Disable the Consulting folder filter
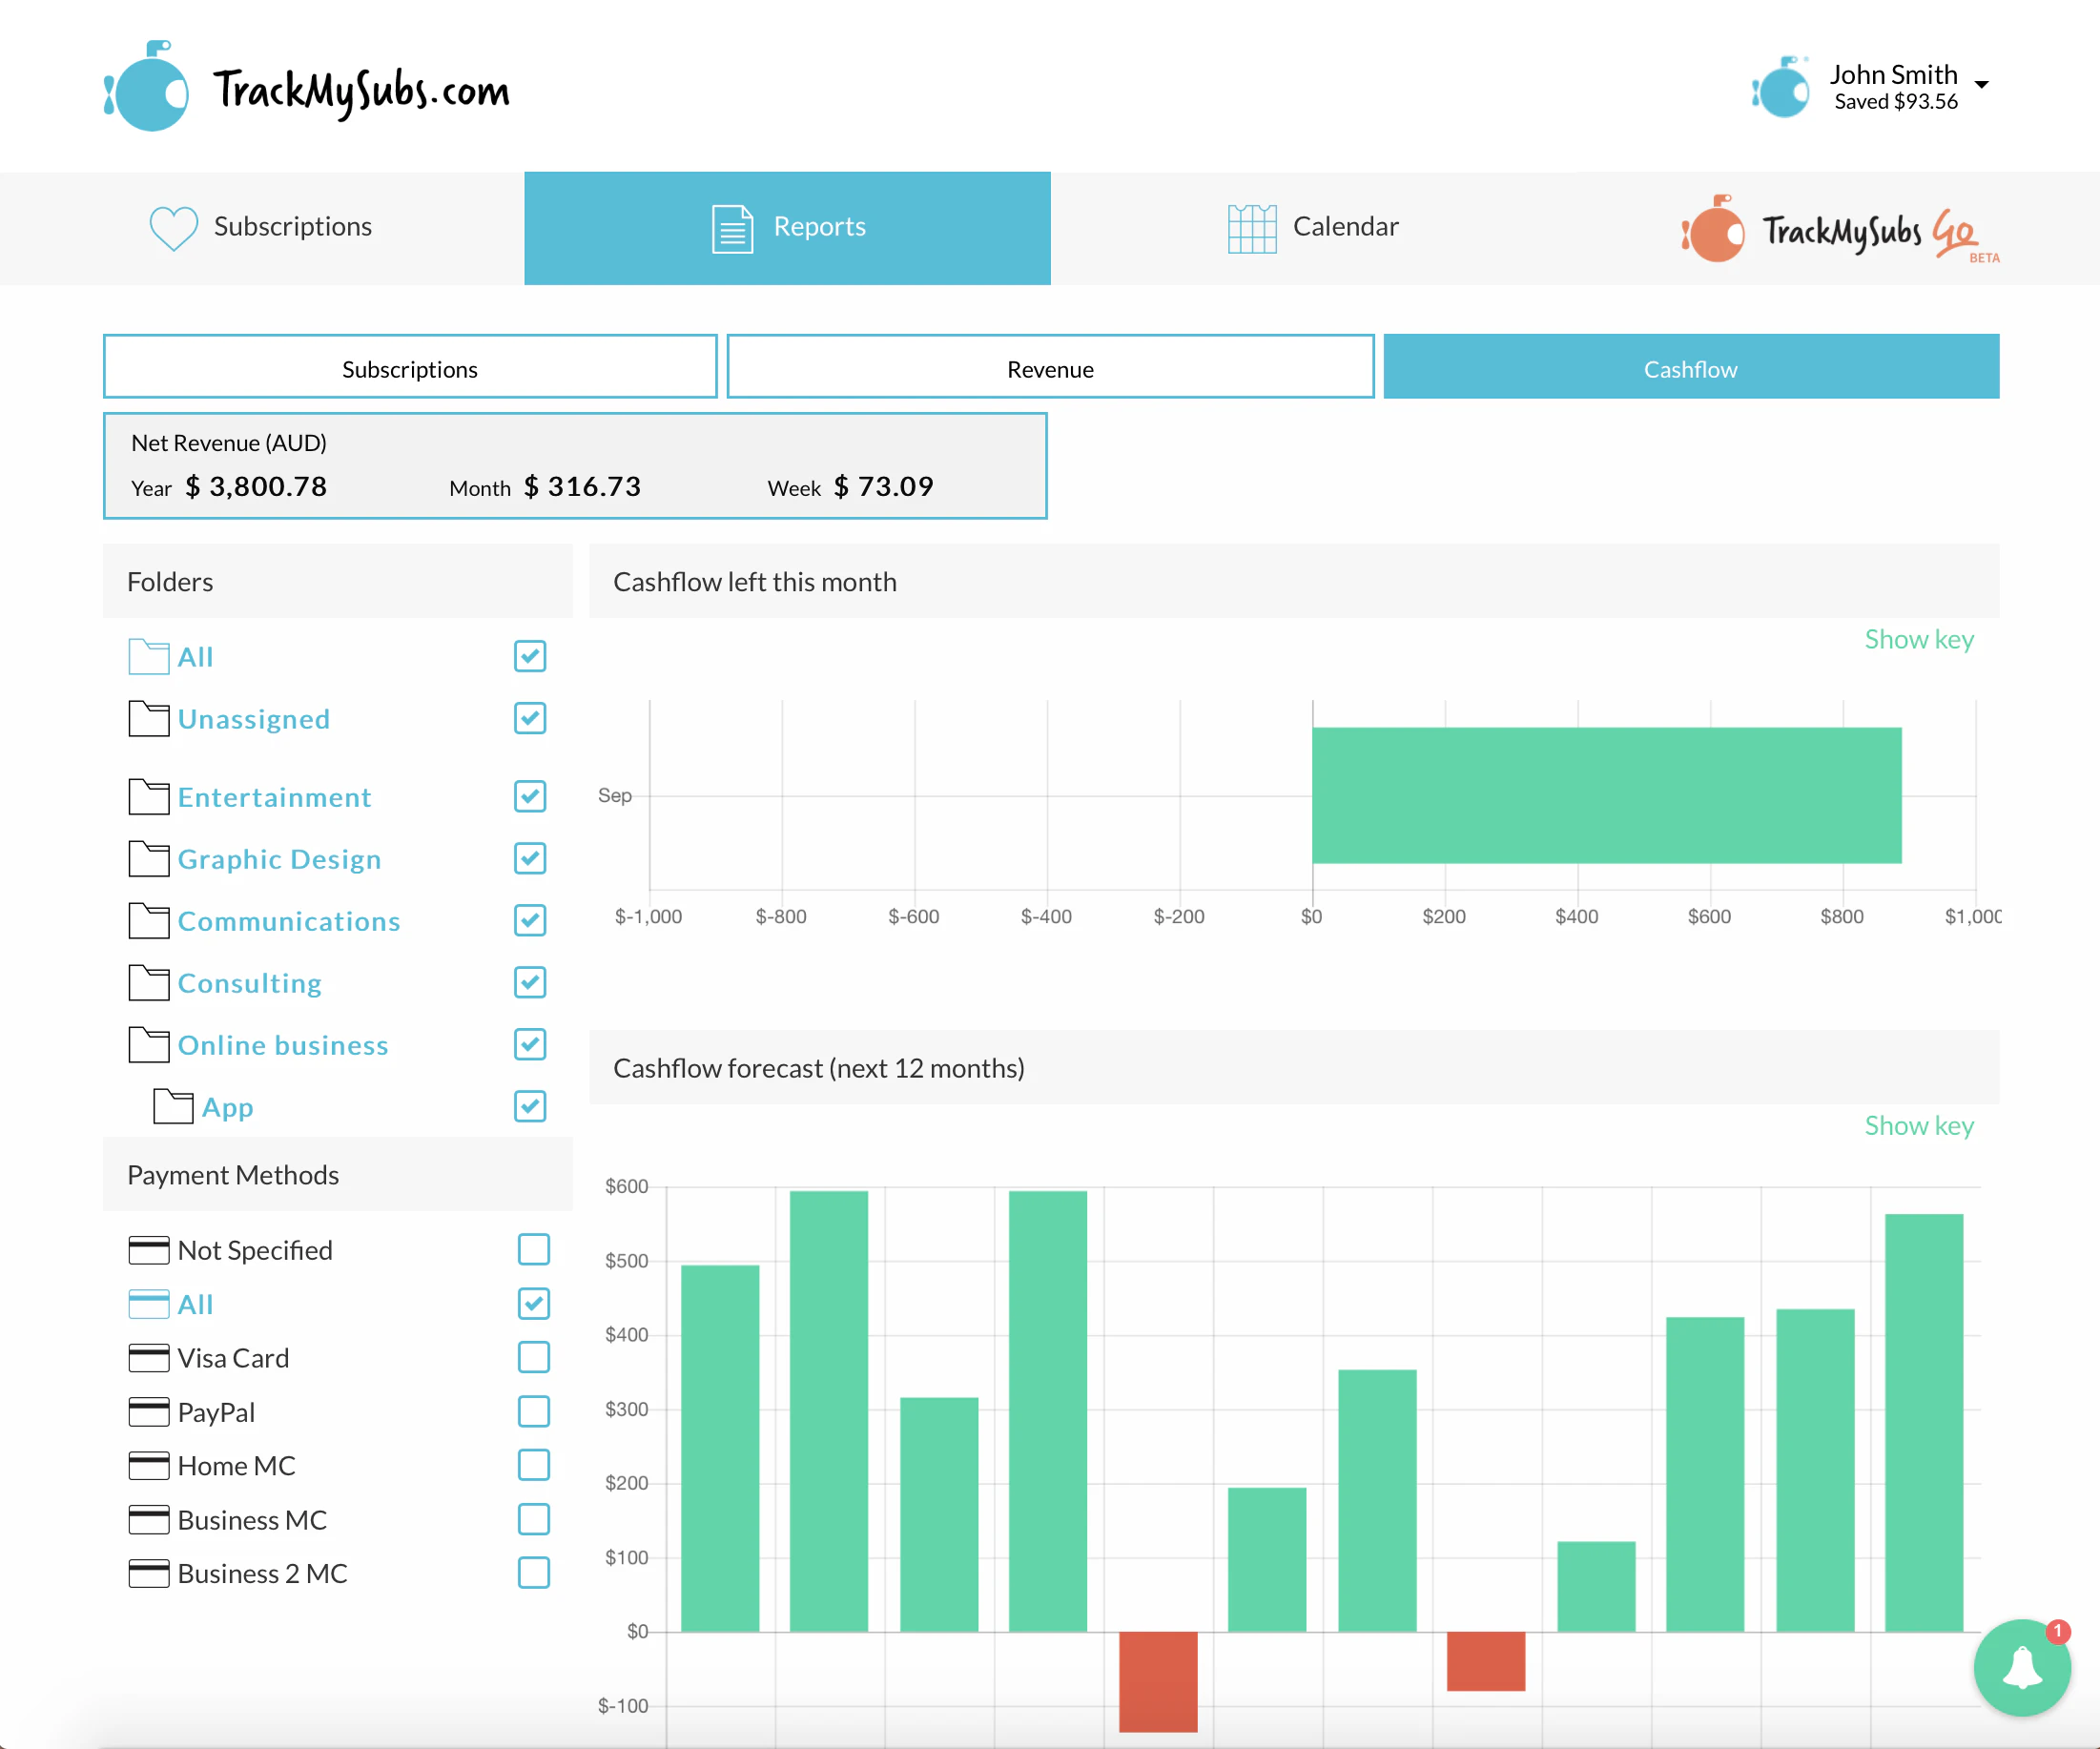The width and height of the screenshot is (2100, 1749). 529,983
